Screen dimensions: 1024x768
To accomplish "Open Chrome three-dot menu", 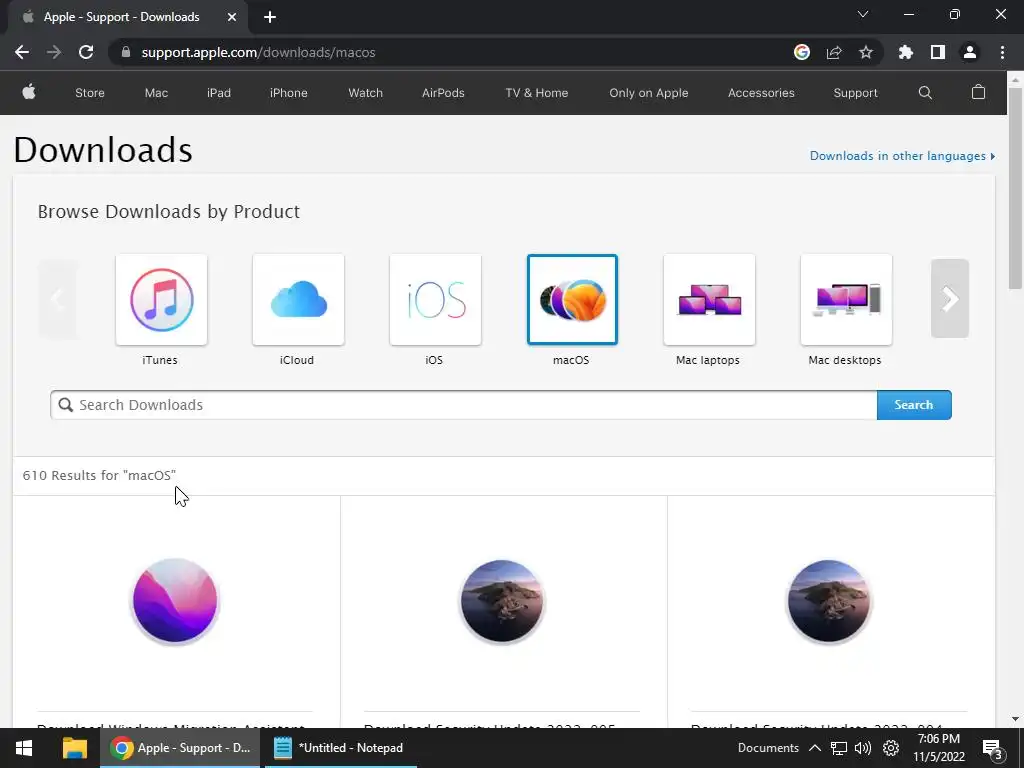I will [1002, 52].
